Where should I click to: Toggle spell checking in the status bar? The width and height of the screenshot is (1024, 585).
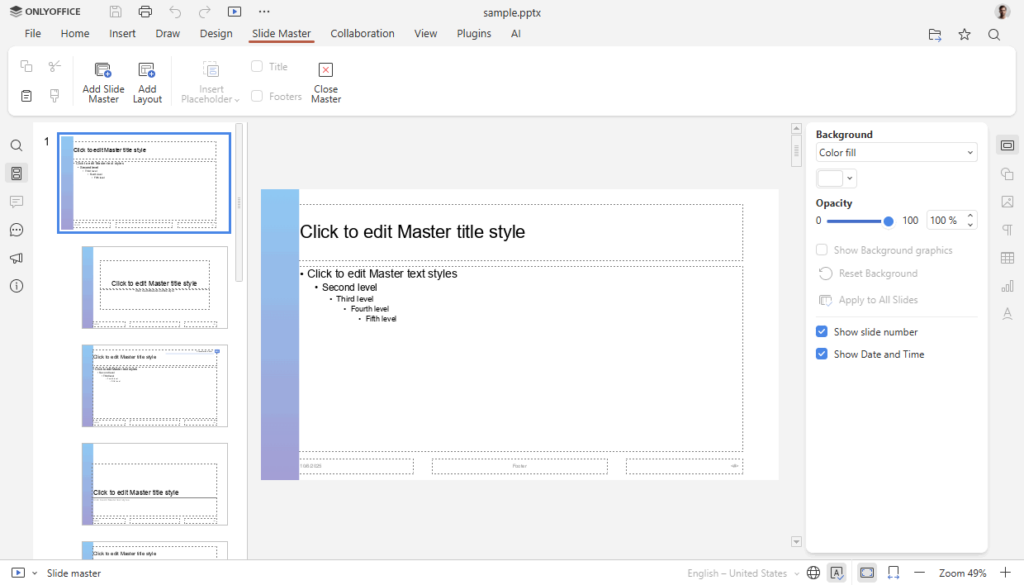pyautogui.click(x=836, y=572)
